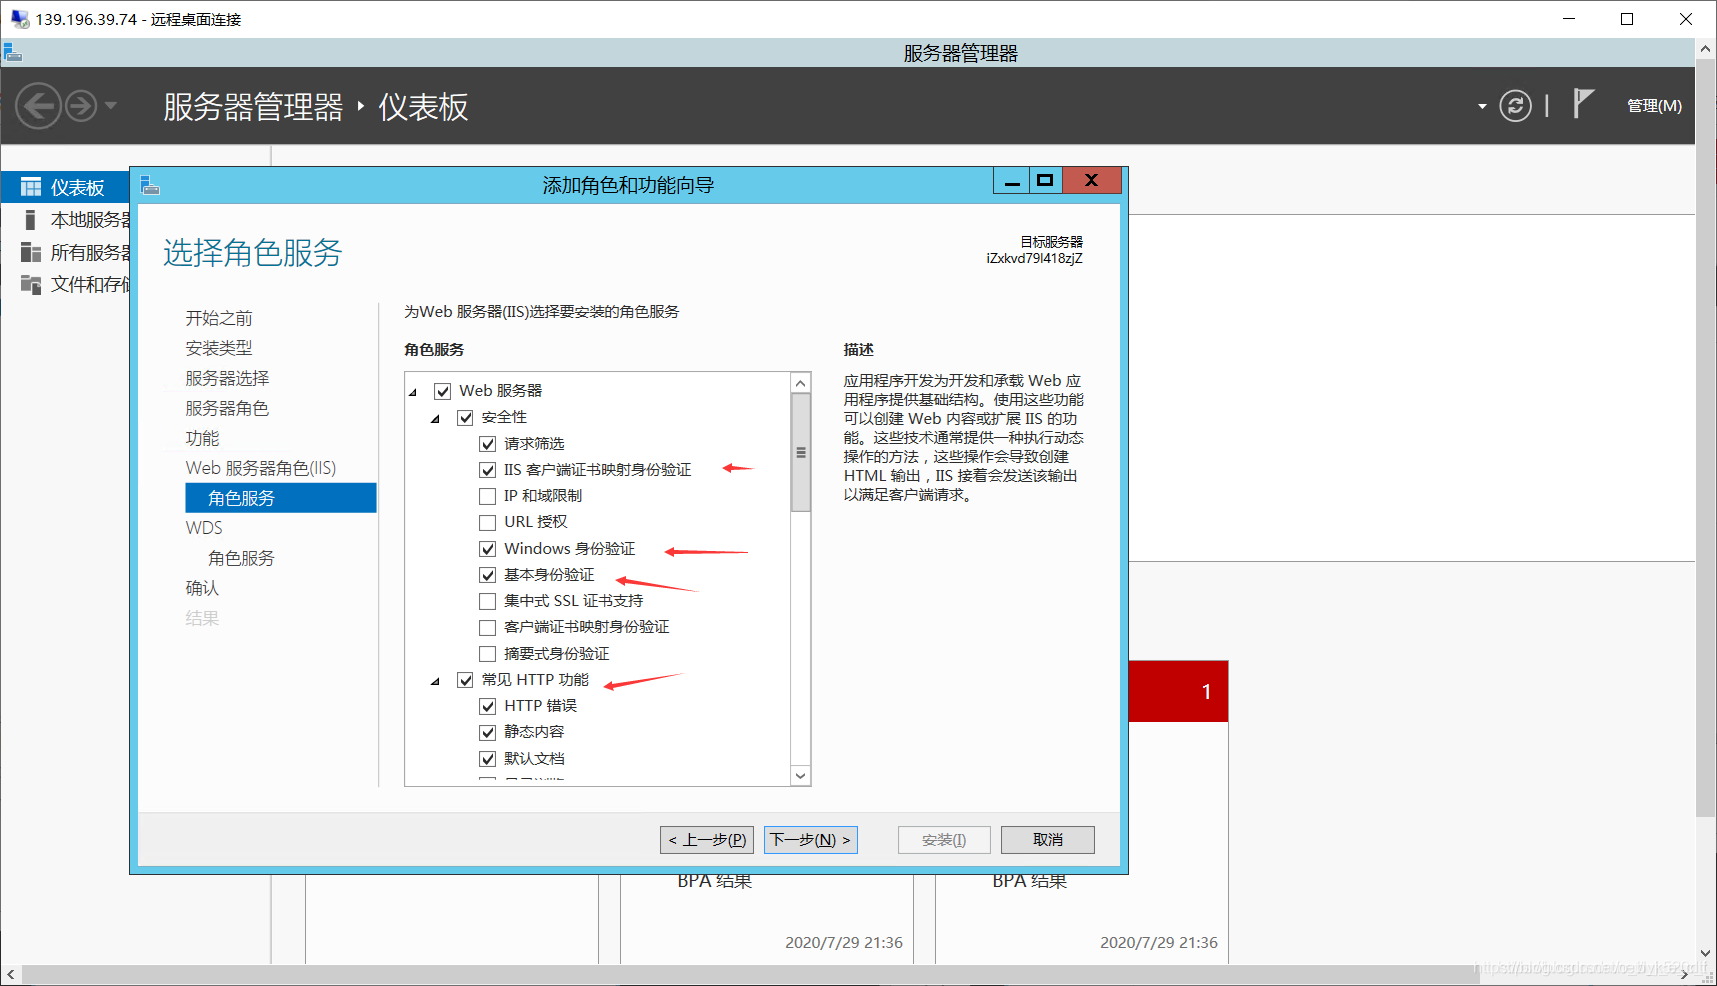Click horizontal scrollbar left arrow at bottom
Image resolution: width=1717 pixels, height=986 pixels.
point(11,975)
